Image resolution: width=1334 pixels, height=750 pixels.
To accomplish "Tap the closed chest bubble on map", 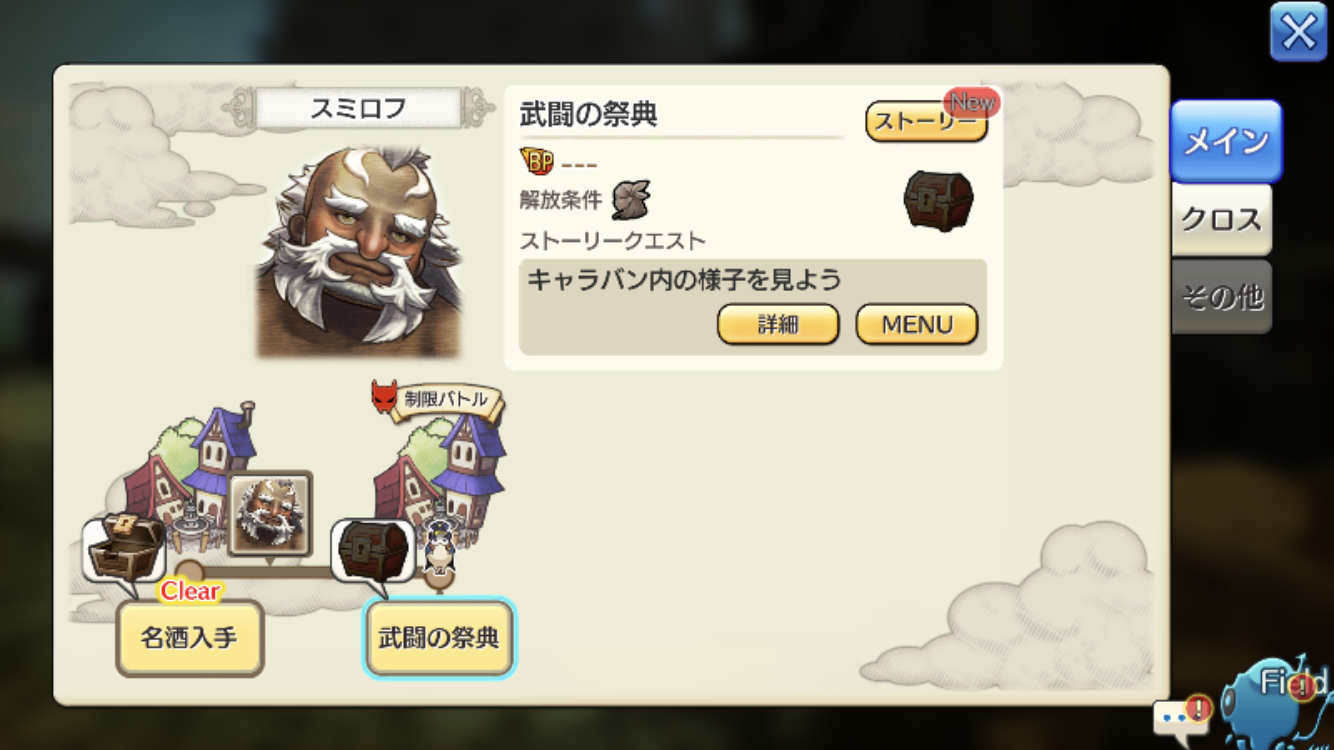I will click(373, 551).
